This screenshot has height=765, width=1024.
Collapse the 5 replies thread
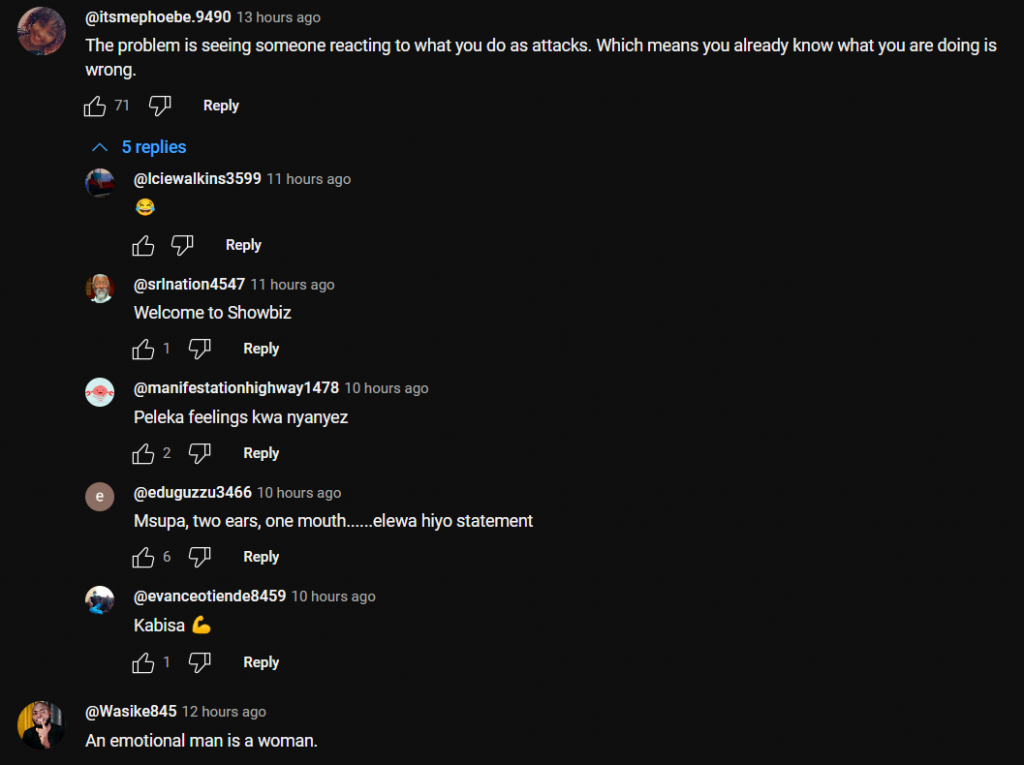tap(139, 147)
